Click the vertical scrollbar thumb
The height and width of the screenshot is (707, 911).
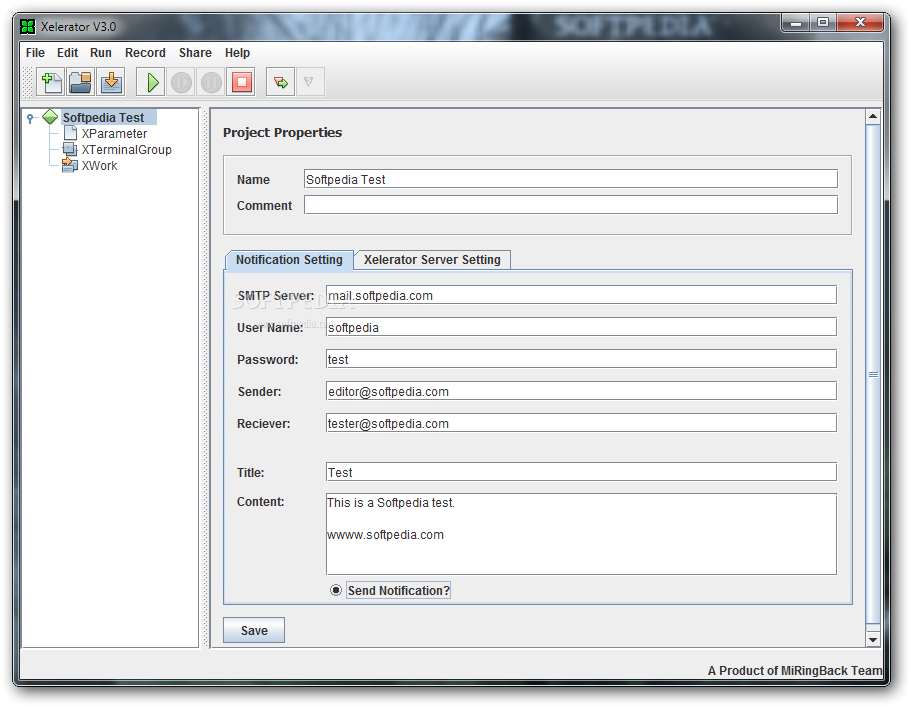coord(873,375)
